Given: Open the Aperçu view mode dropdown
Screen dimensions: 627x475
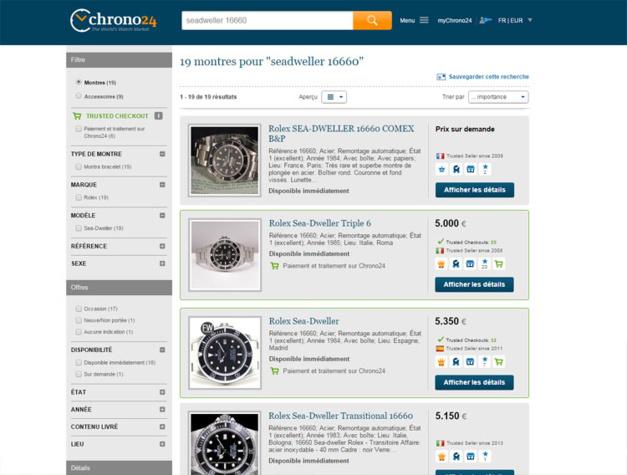Looking at the screenshot, I should click(x=334, y=97).
